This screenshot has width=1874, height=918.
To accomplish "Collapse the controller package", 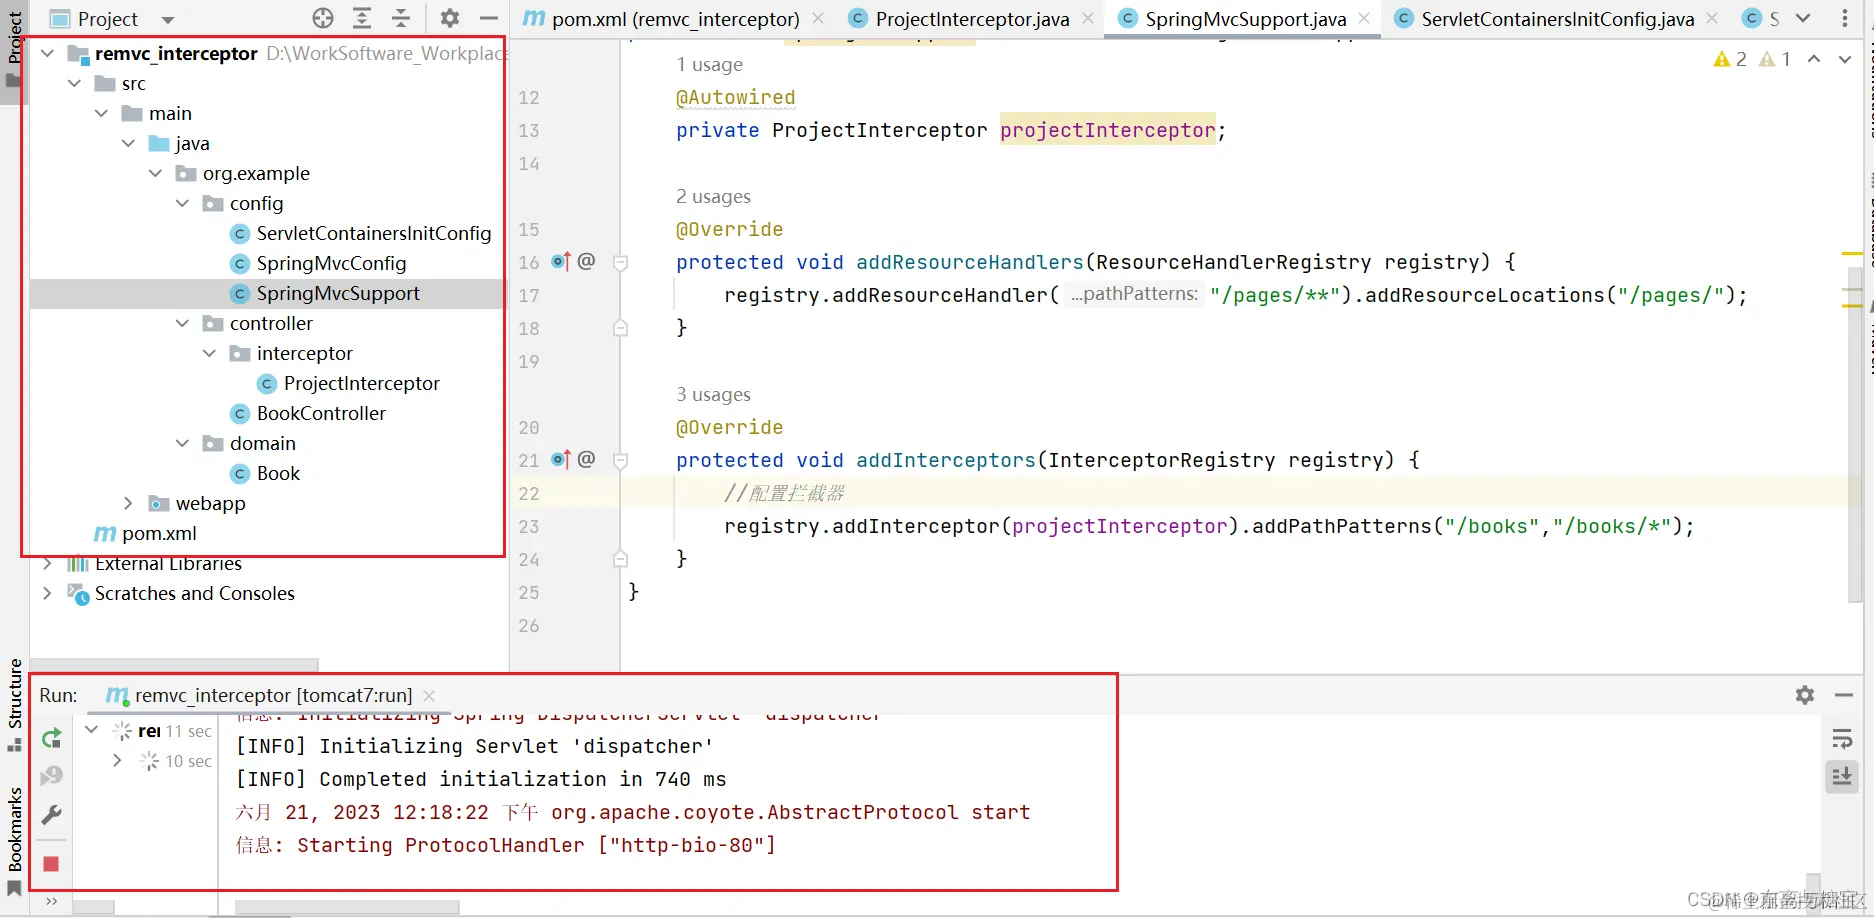I will pos(182,323).
